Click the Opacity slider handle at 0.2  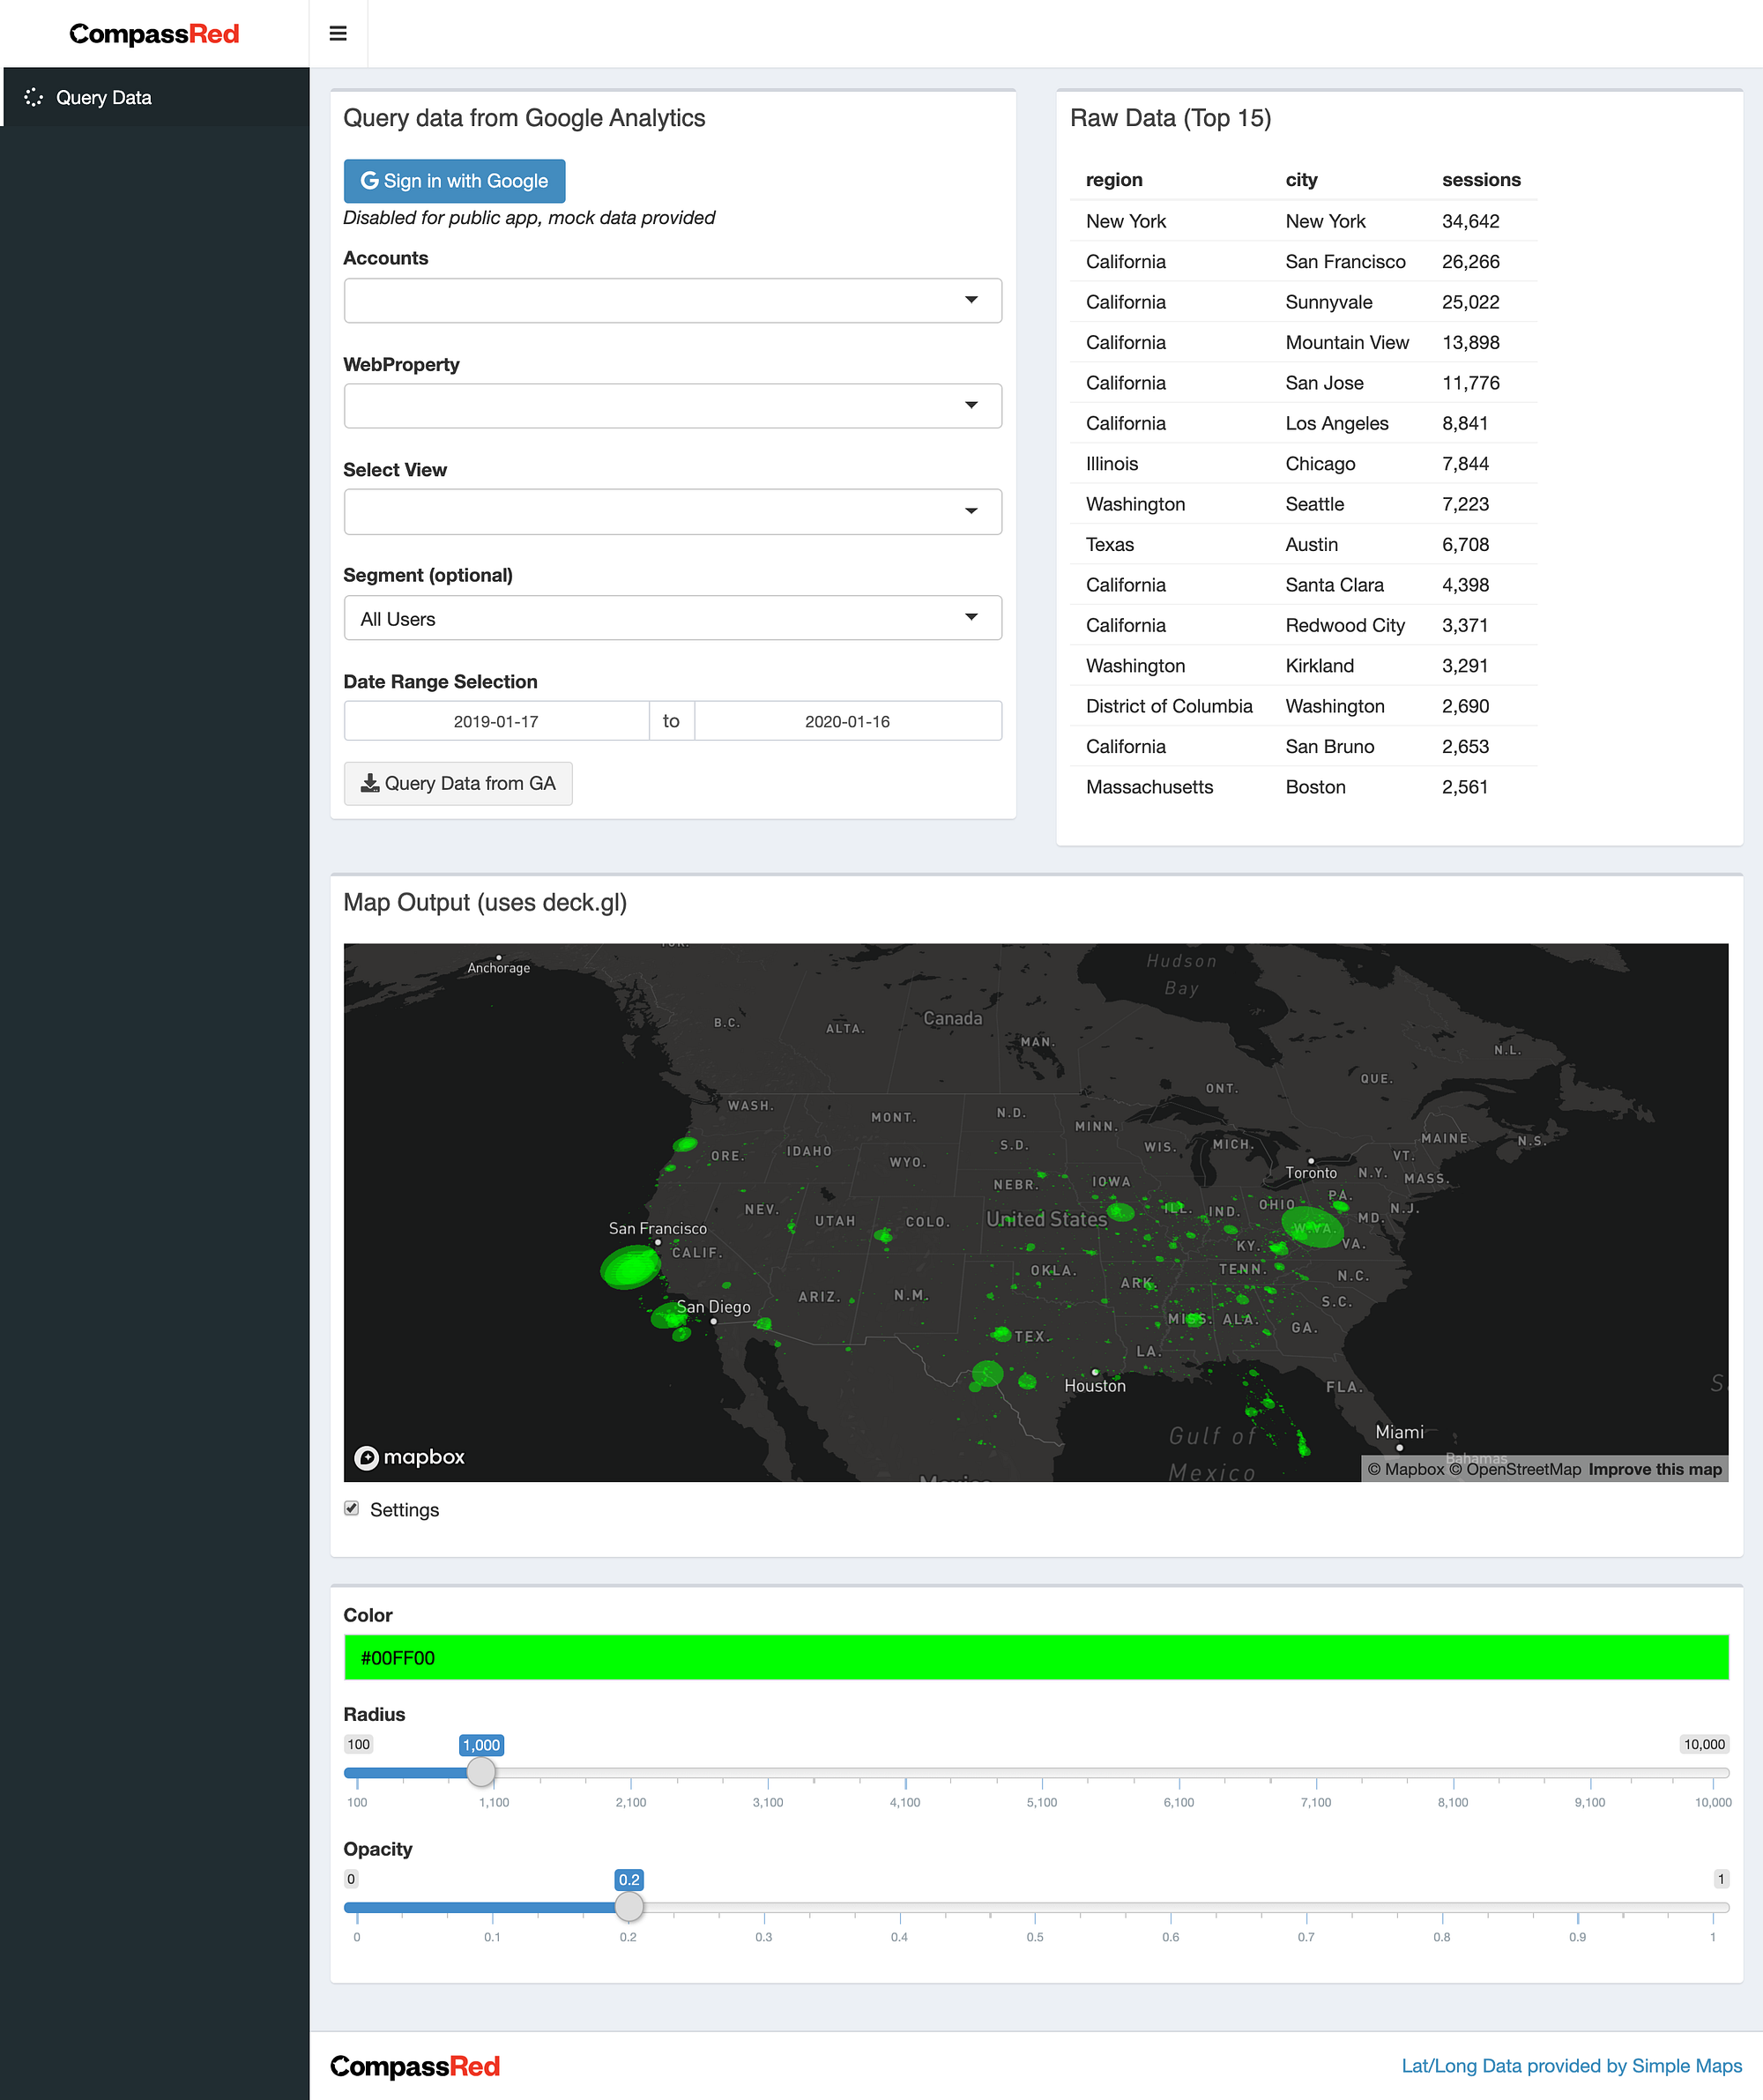(629, 1907)
